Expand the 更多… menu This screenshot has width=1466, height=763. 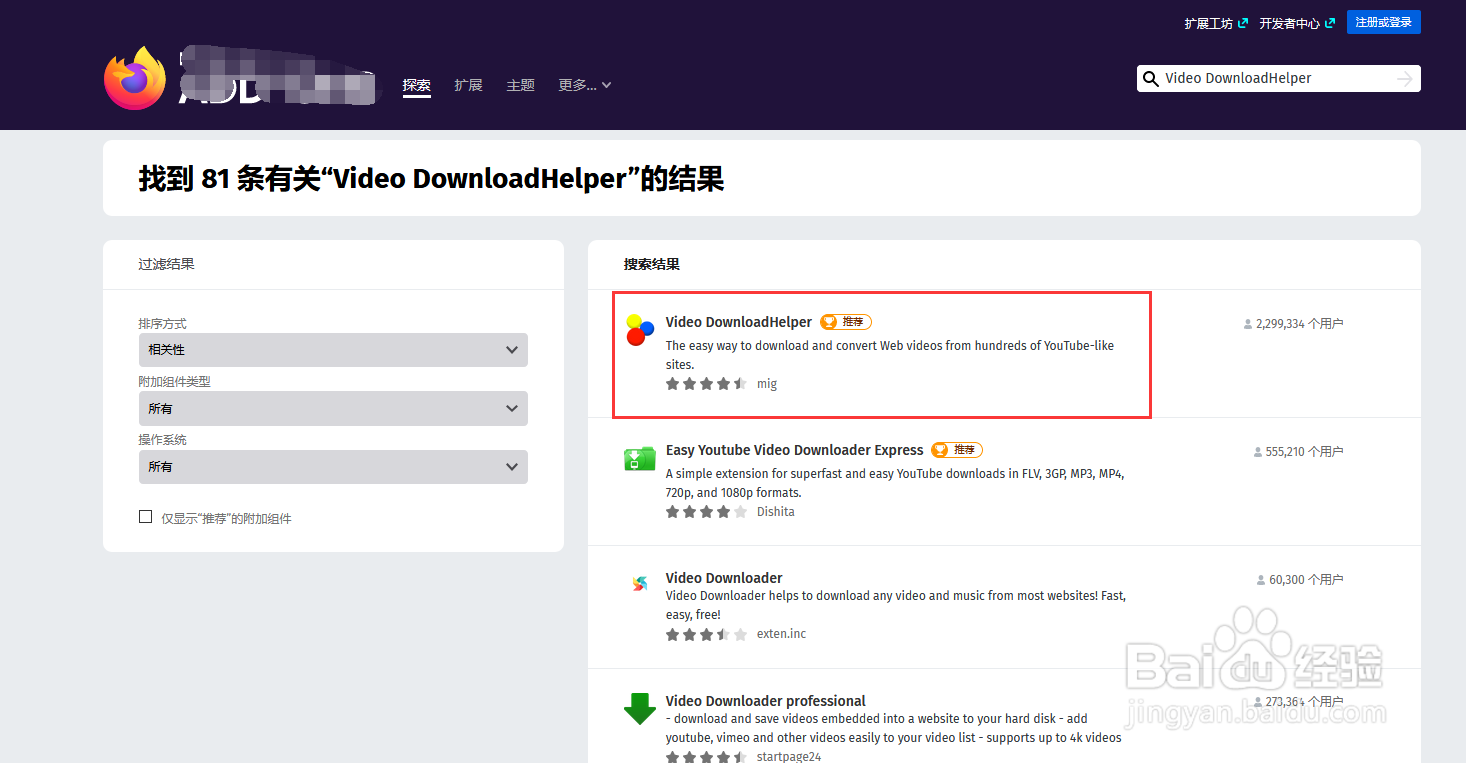[585, 85]
